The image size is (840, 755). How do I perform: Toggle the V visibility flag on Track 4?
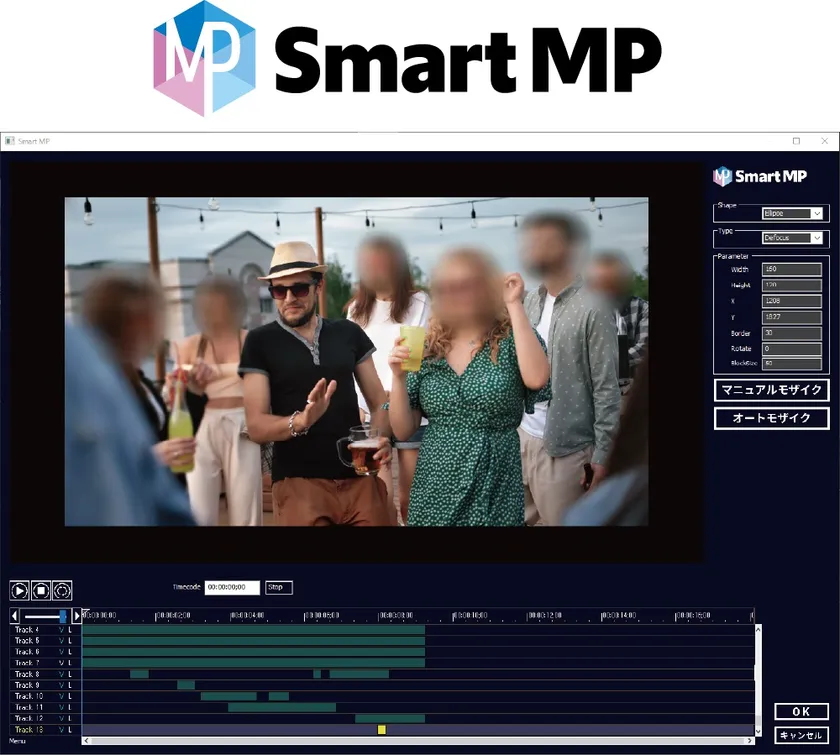click(61, 630)
